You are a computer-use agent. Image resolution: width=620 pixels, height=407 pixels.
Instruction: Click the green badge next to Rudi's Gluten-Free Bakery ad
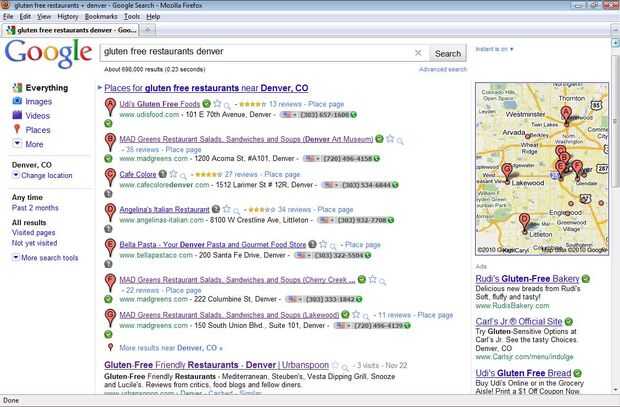[586, 279]
